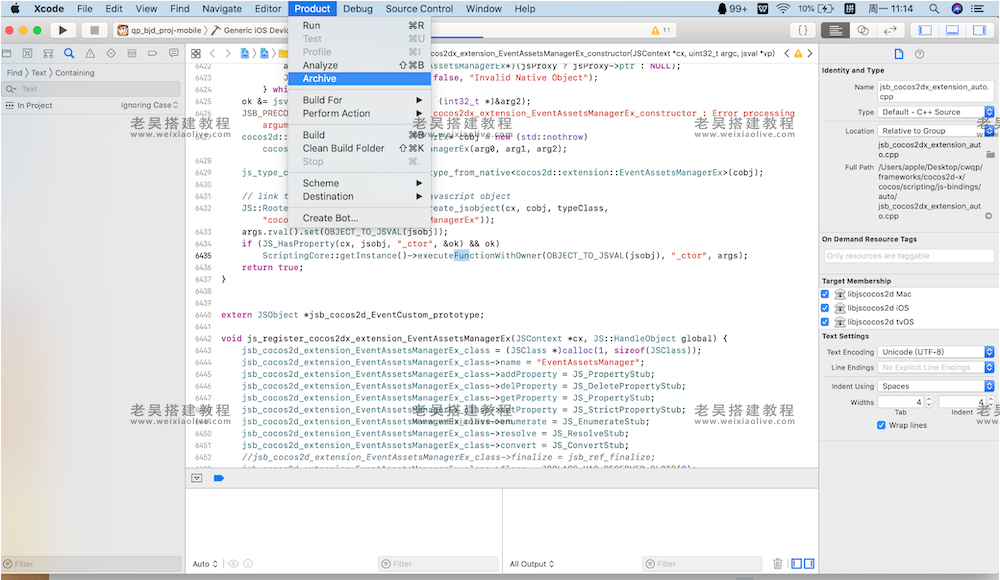Click the Find navigator Text search field

(95, 89)
